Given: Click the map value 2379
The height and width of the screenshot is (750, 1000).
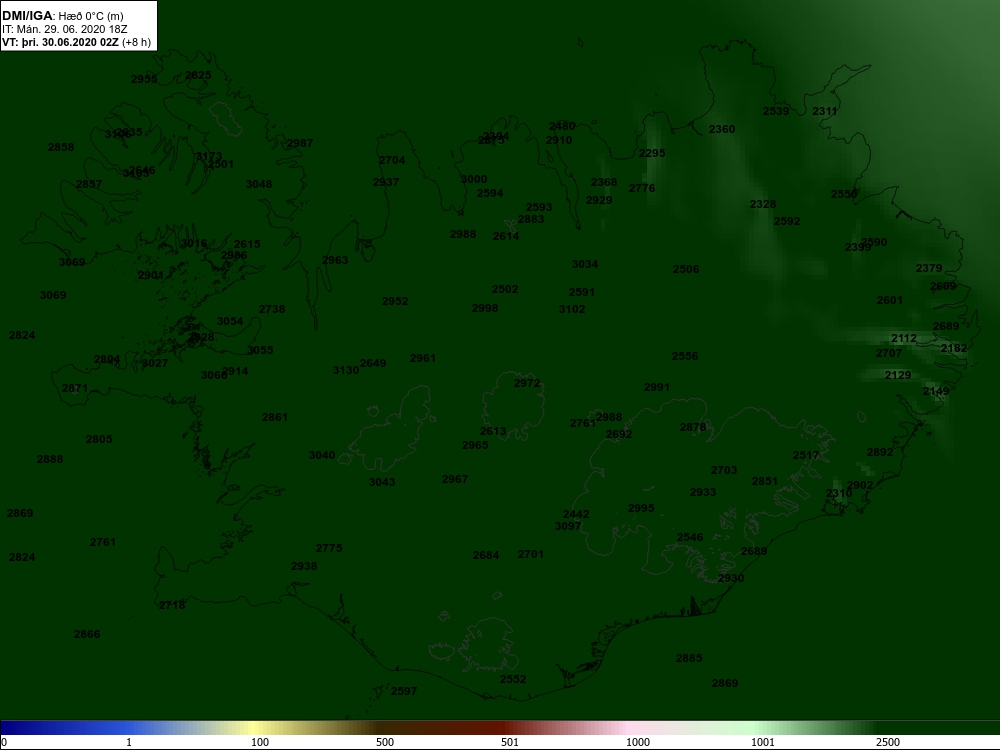Looking at the screenshot, I should [x=929, y=268].
